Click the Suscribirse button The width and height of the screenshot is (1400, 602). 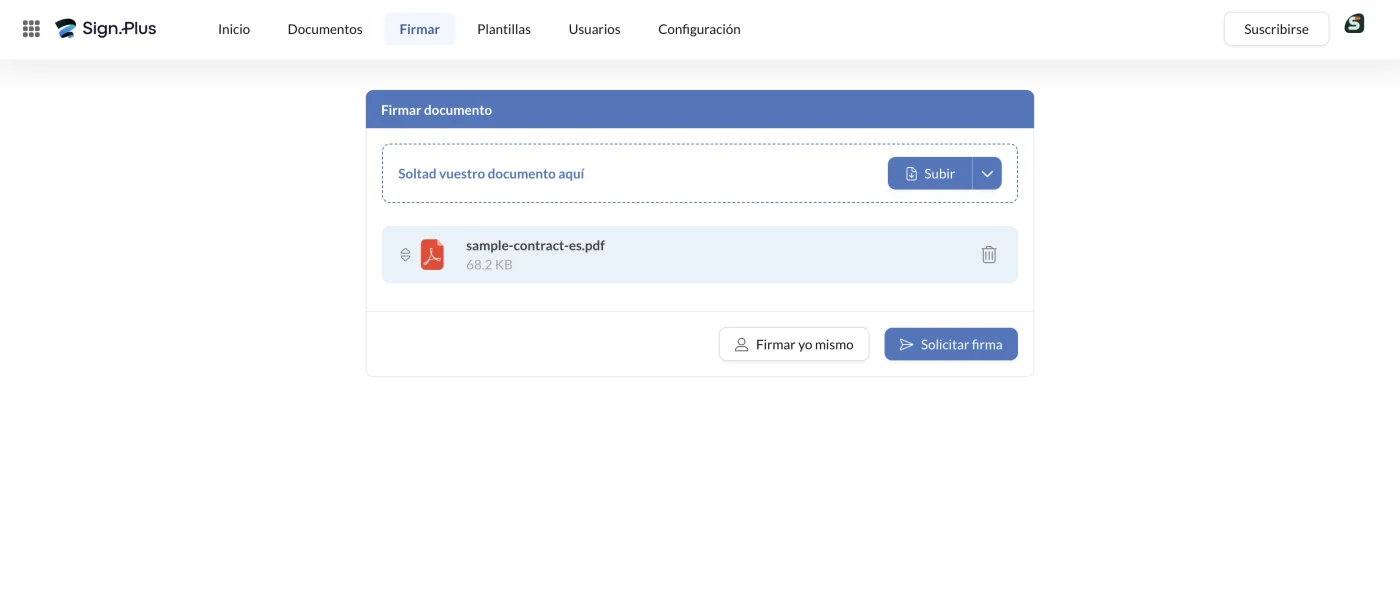pos(1276,29)
